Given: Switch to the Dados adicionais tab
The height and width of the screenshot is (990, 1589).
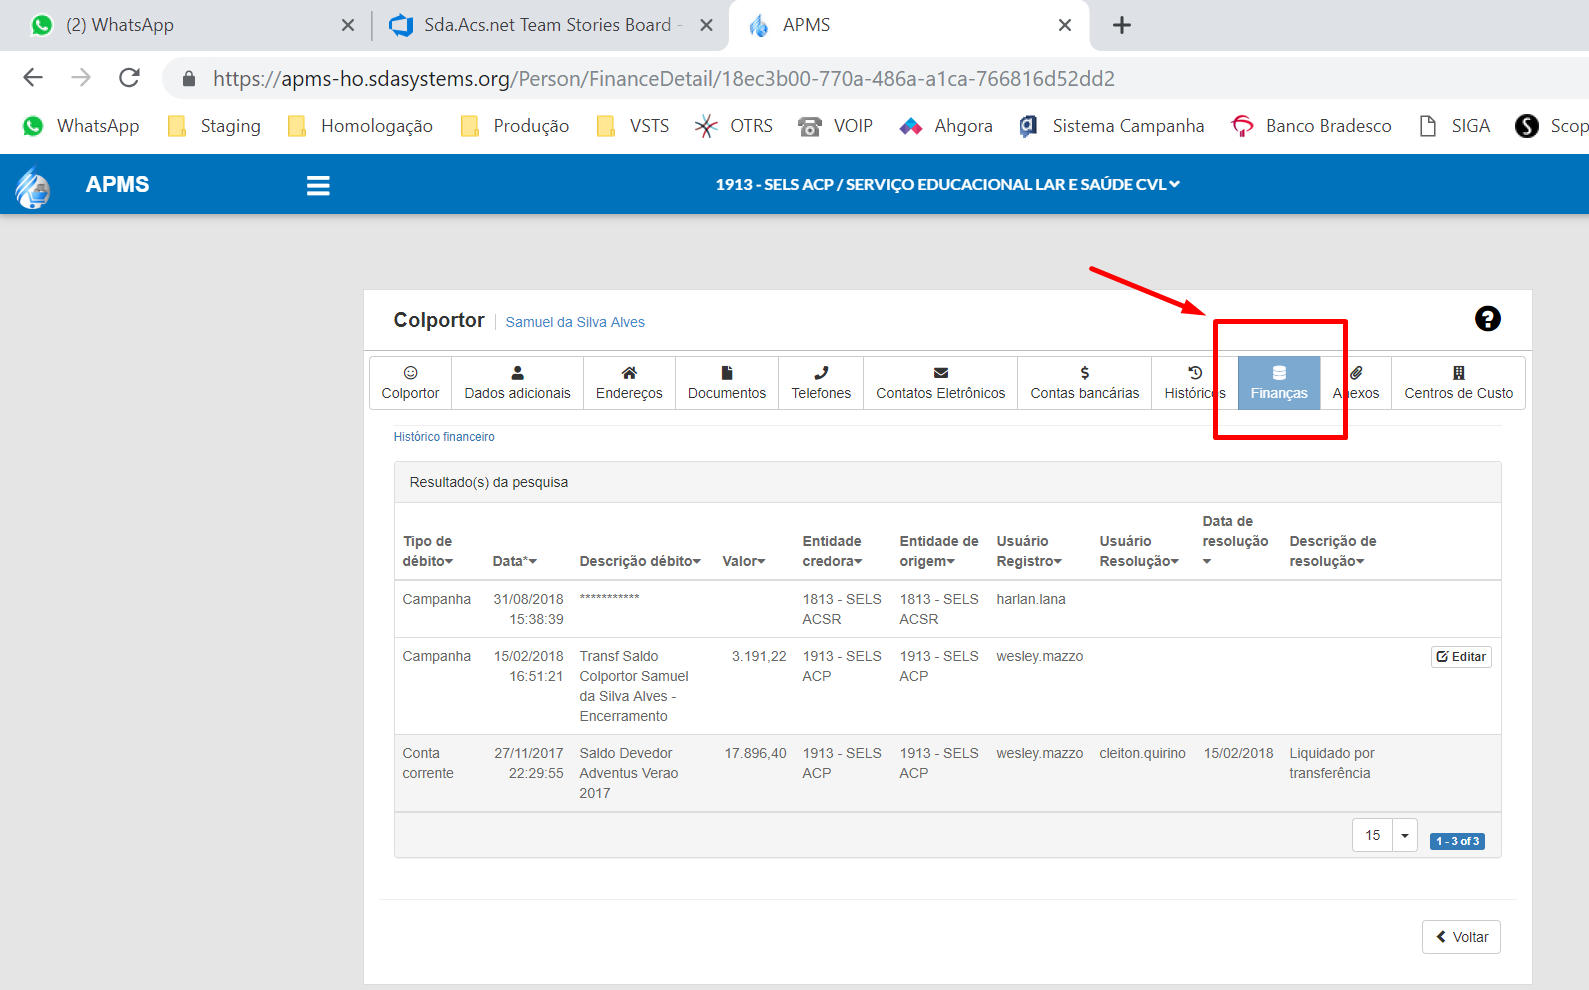Looking at the screenshot, I should (517, 383).
